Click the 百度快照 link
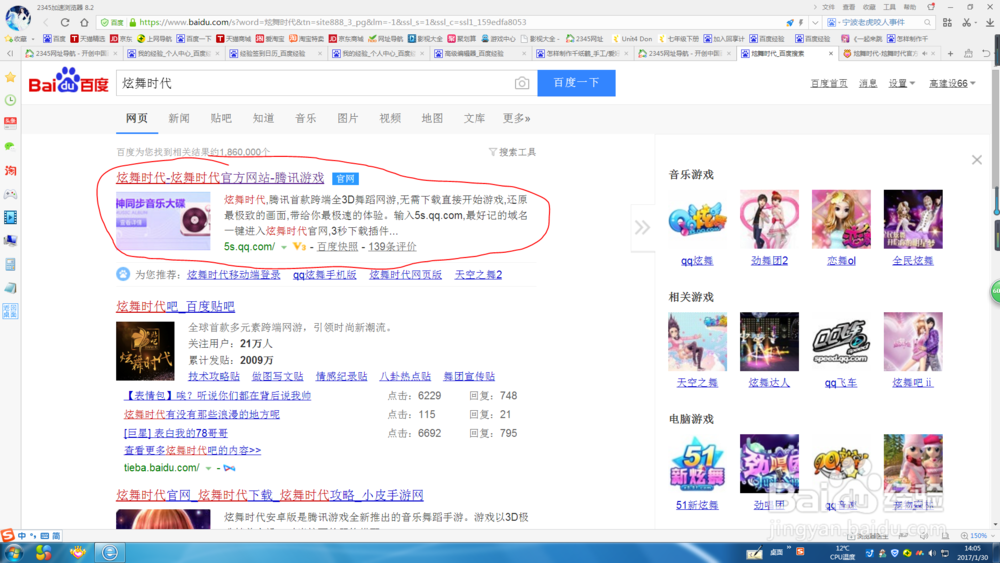This screenshot has height=563, width=1000. (337, 247)
